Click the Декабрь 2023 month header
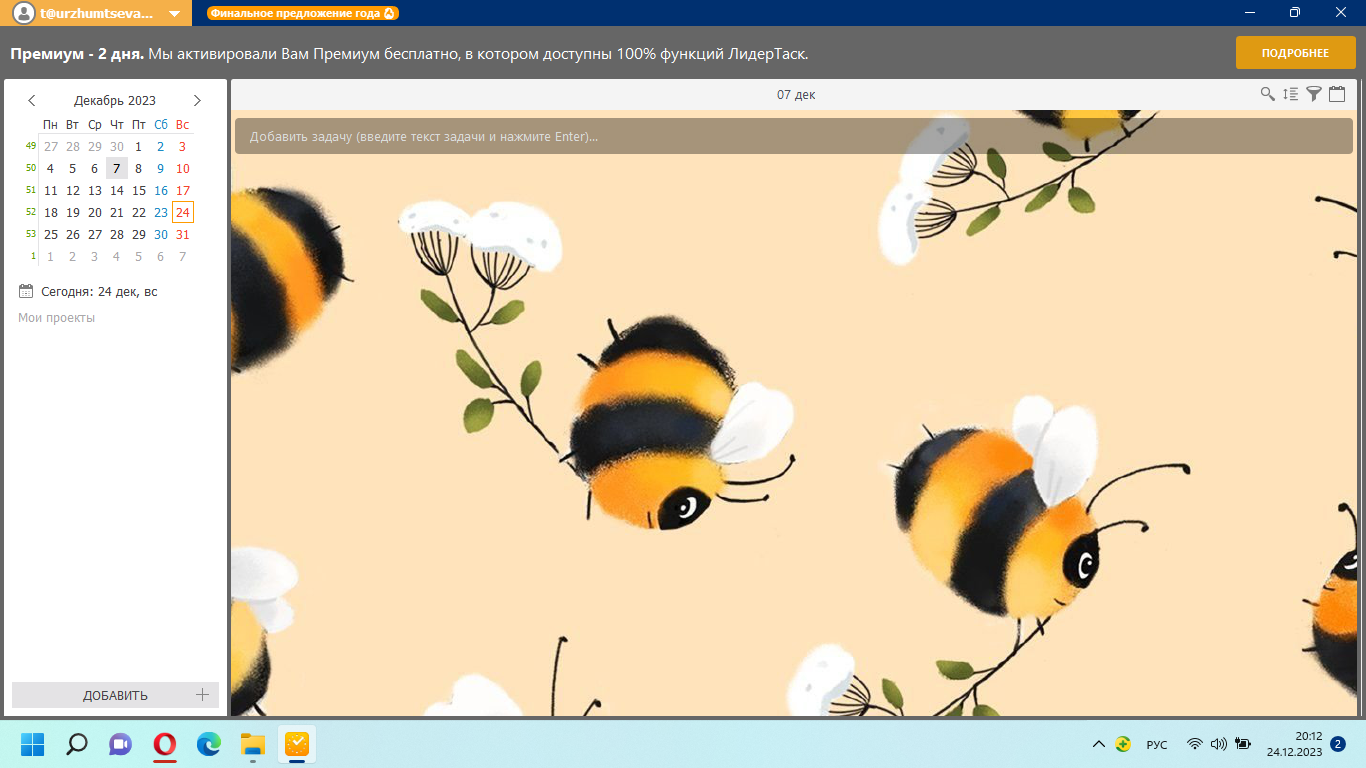 click(115, 100)
